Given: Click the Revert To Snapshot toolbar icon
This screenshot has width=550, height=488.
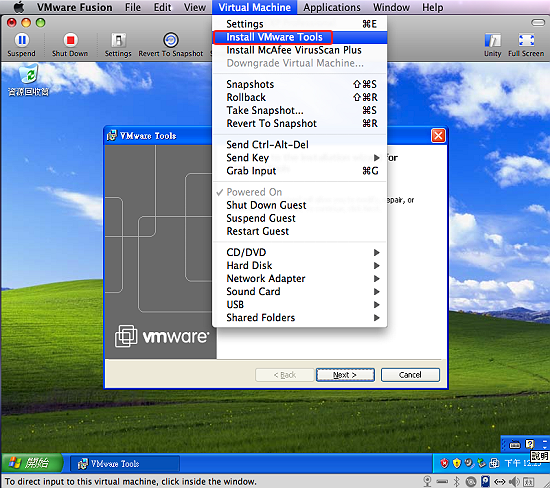Looking at the screenshot, I should 171,40.
